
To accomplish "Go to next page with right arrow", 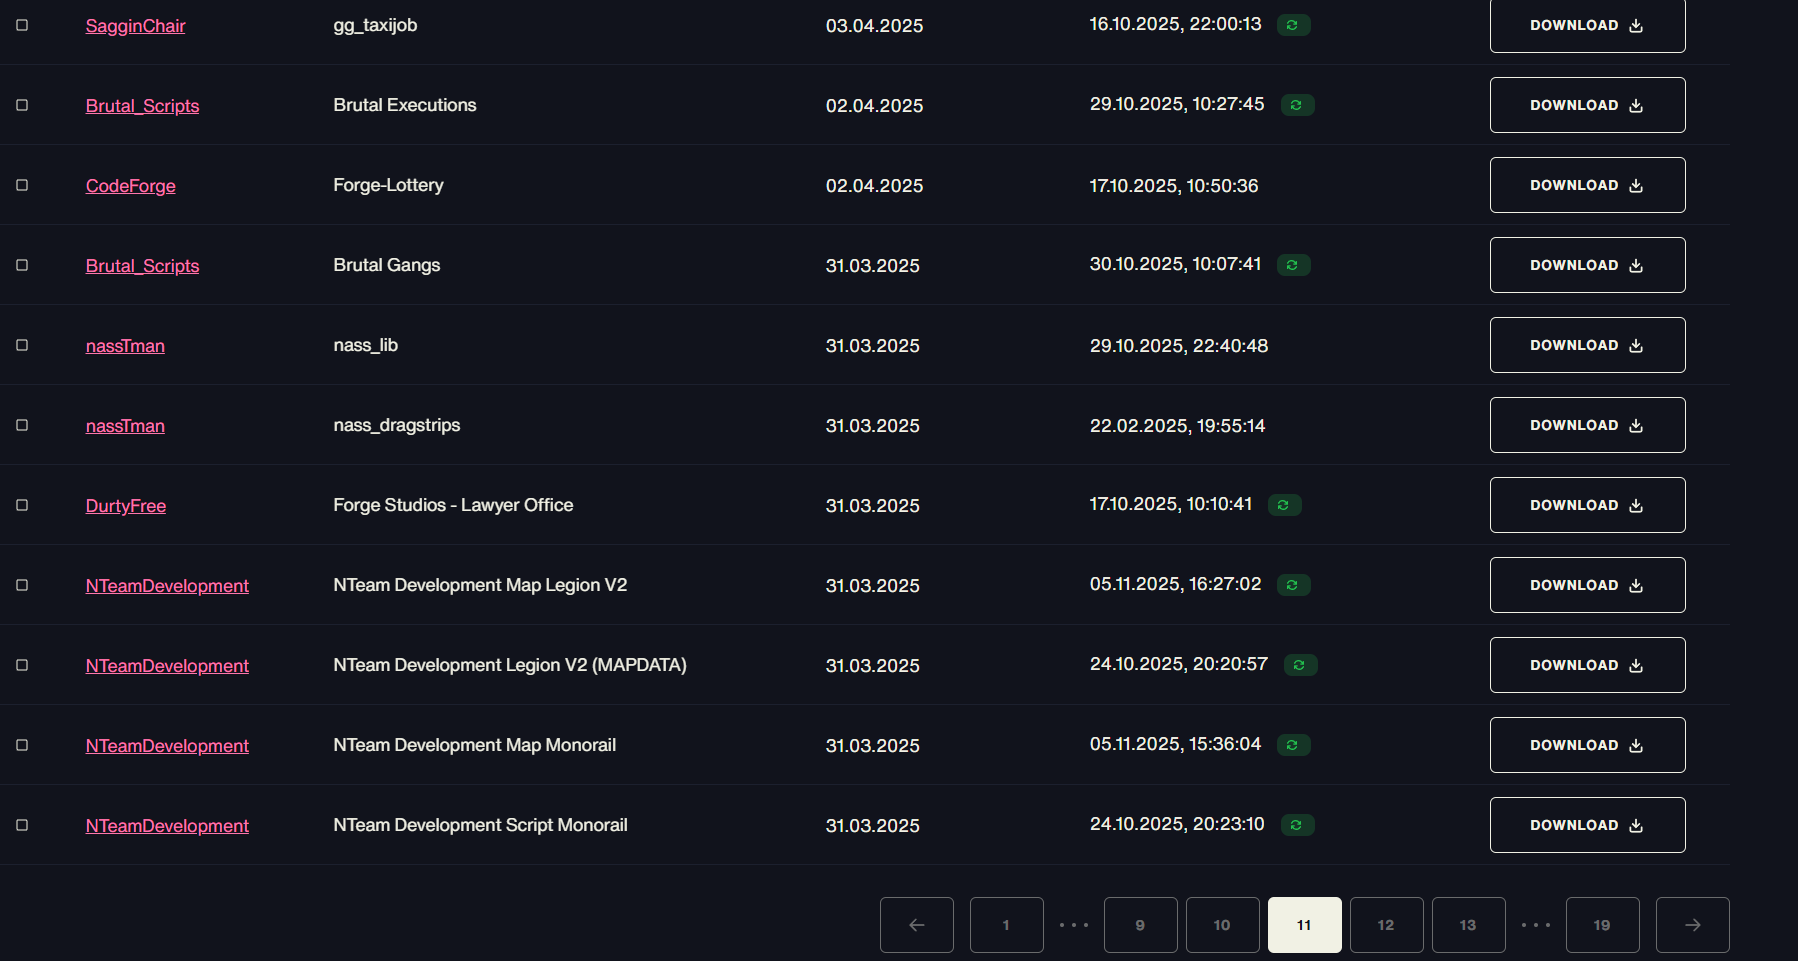I will 1693,925.
